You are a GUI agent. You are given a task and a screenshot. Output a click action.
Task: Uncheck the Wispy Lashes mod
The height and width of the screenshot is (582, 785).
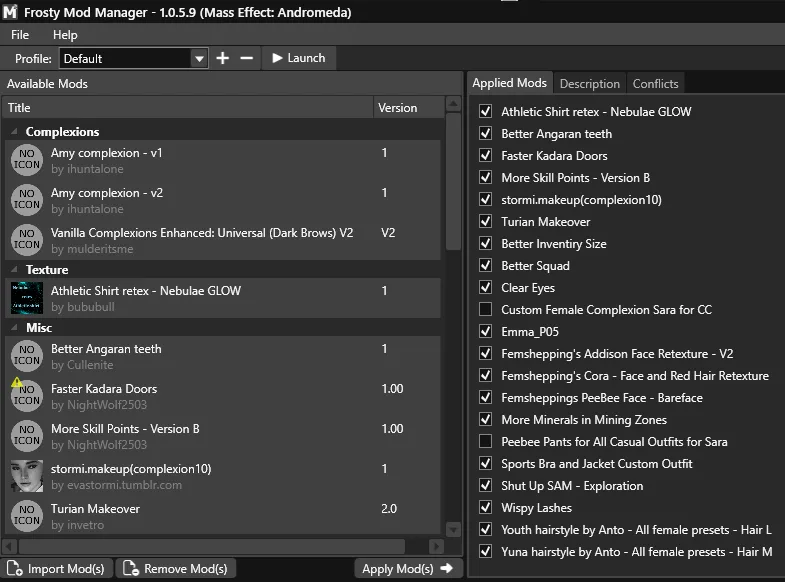tap(485, 507)
